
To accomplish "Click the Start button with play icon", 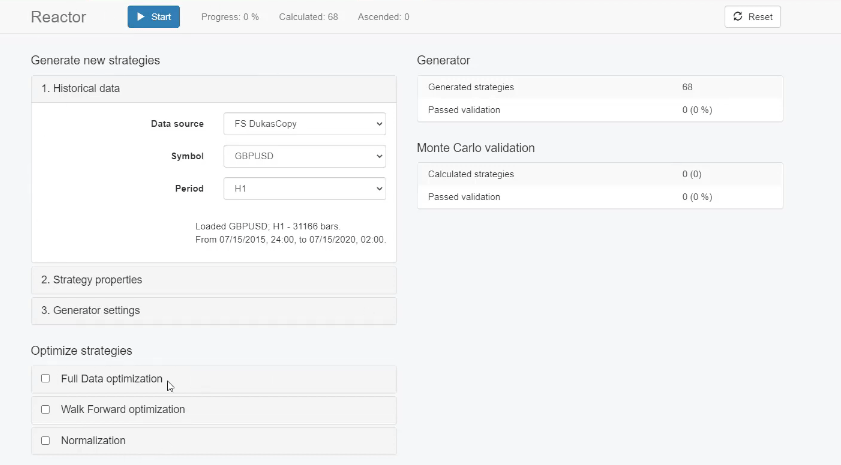I will click(153, 17).
